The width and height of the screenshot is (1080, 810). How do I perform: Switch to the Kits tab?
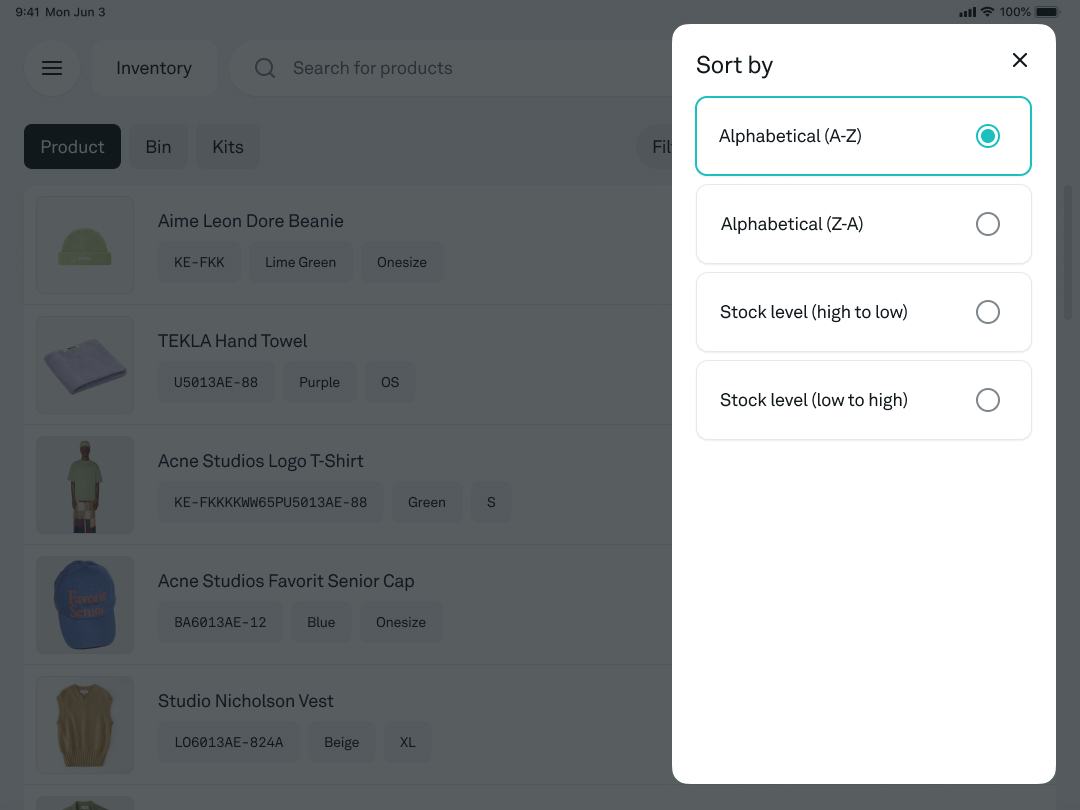(x=228, y=147)
